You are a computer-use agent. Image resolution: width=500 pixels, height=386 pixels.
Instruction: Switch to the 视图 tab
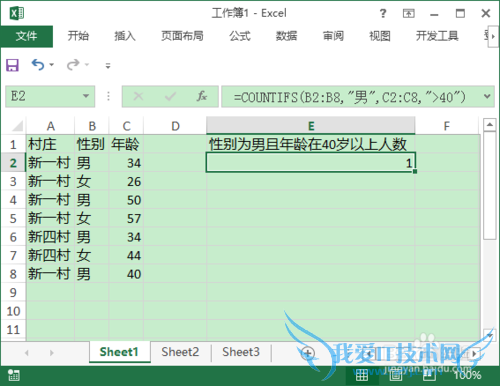380,36
